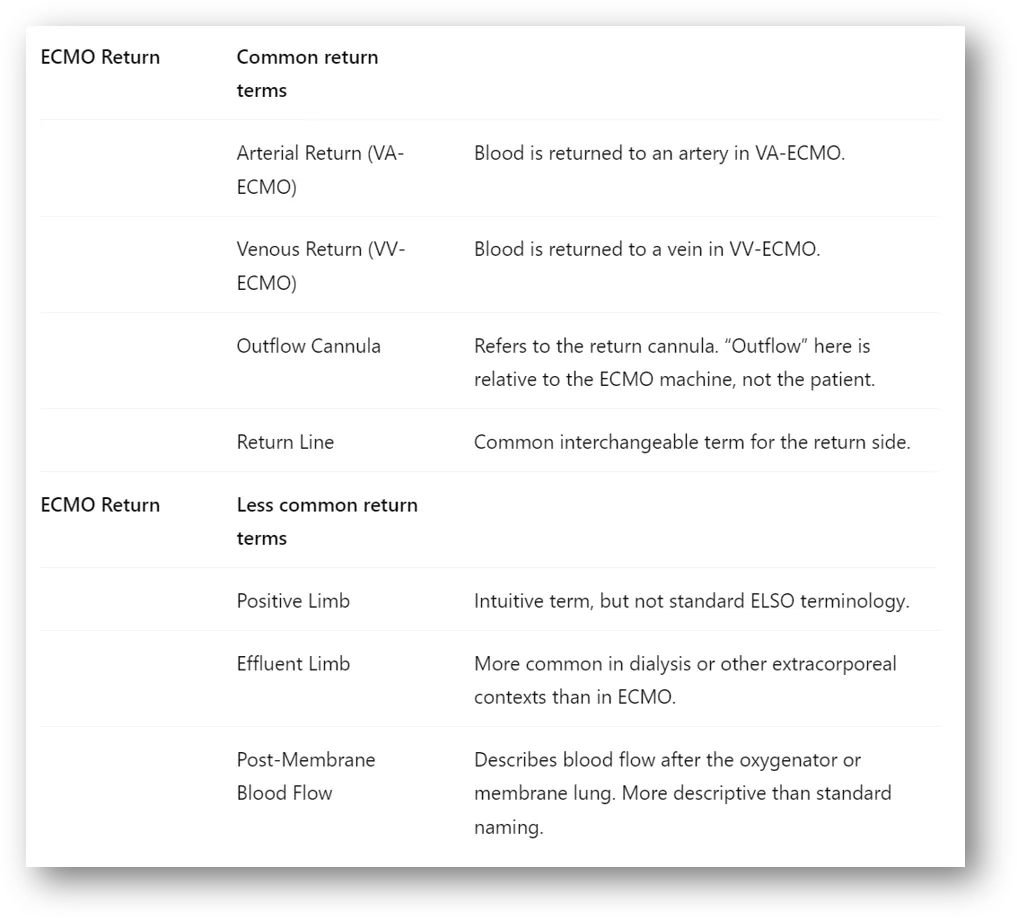Click the Effluent Limb term
The height and width of the screenshot is (919, 1017).
(x=293, y=663)
